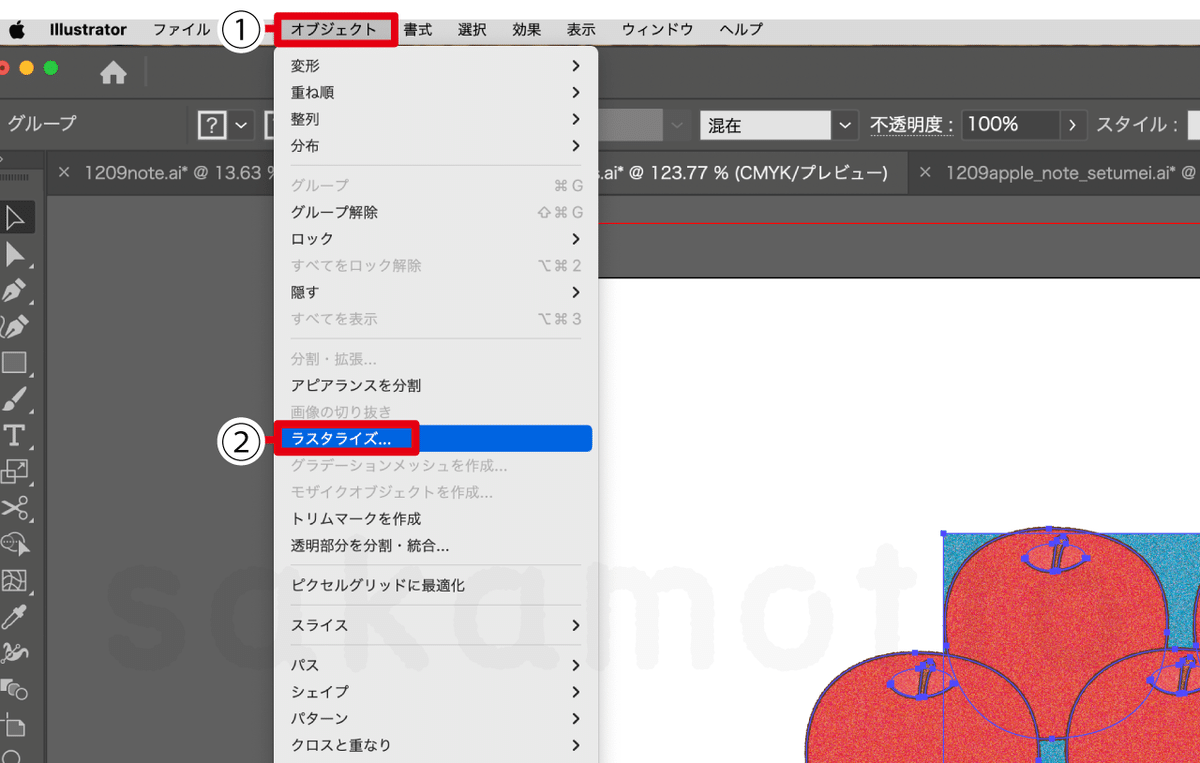The height and width of the screenshot is (763, 1200).
Task: Expand the opacity slider arrow
Action: 1073,125
